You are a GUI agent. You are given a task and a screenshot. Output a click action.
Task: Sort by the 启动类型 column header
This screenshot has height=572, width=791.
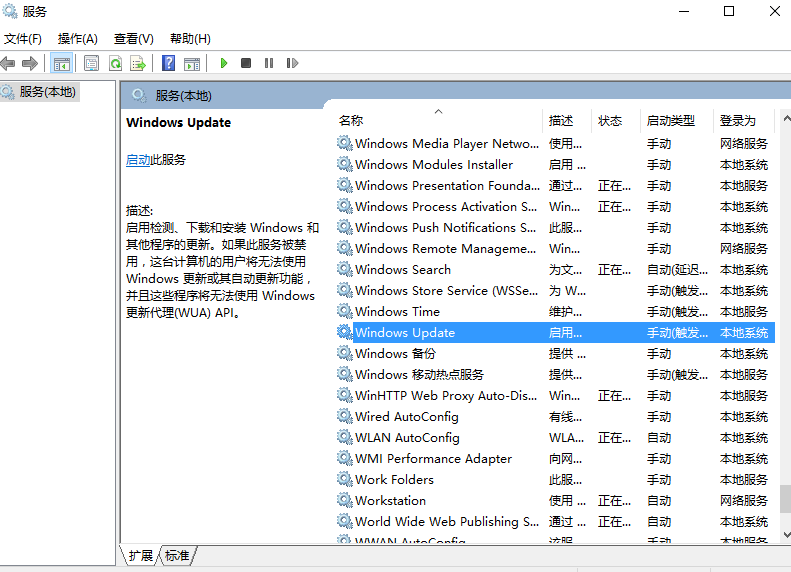(x=677, y=121)
